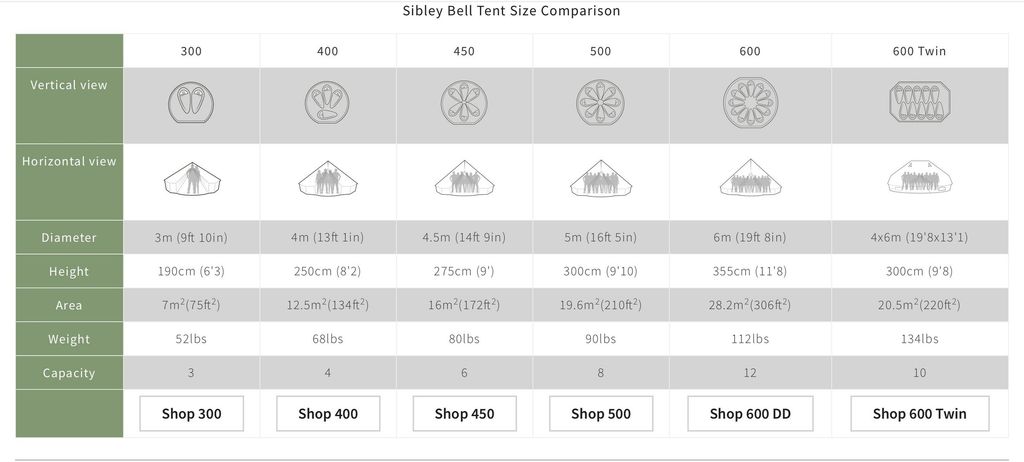The image size is (1024, 462).
Task: Open the Shop 400 link
Action: (328, 414)
